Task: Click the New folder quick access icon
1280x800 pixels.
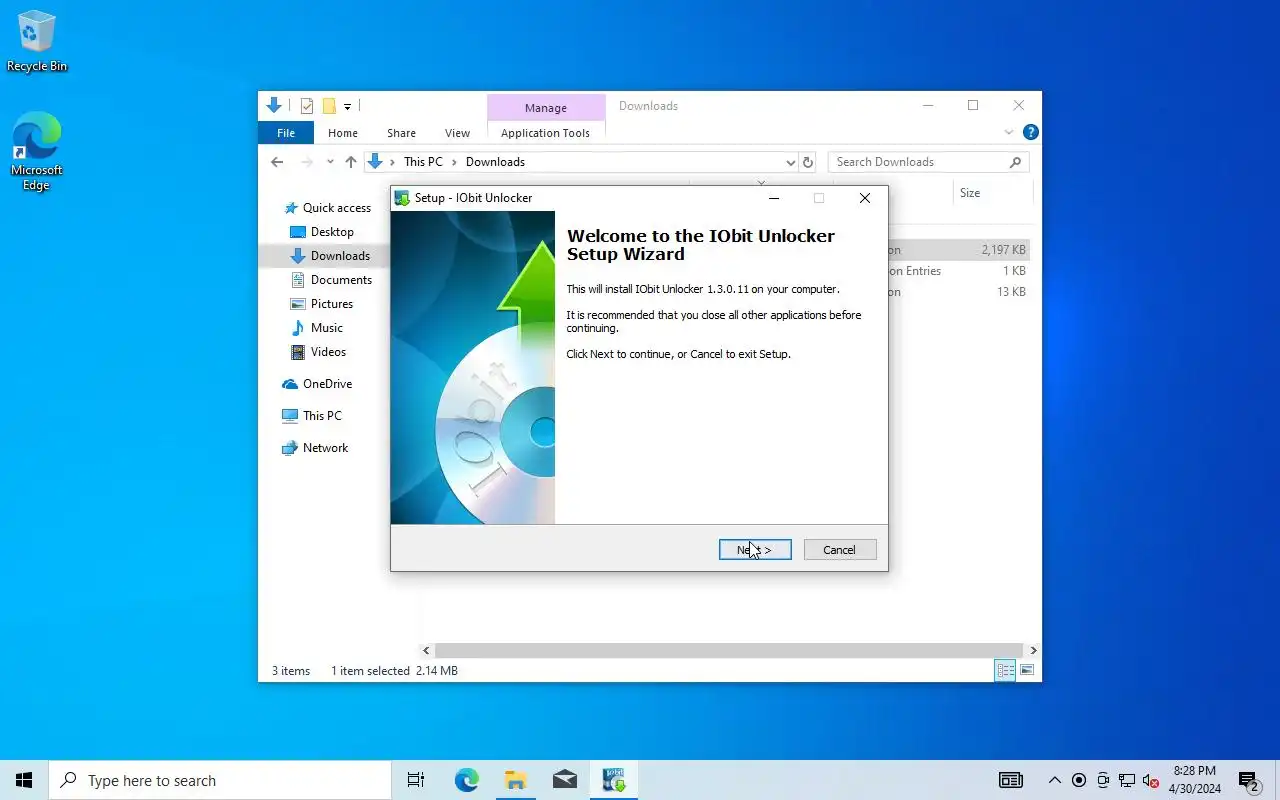Action: pos(328,106)
